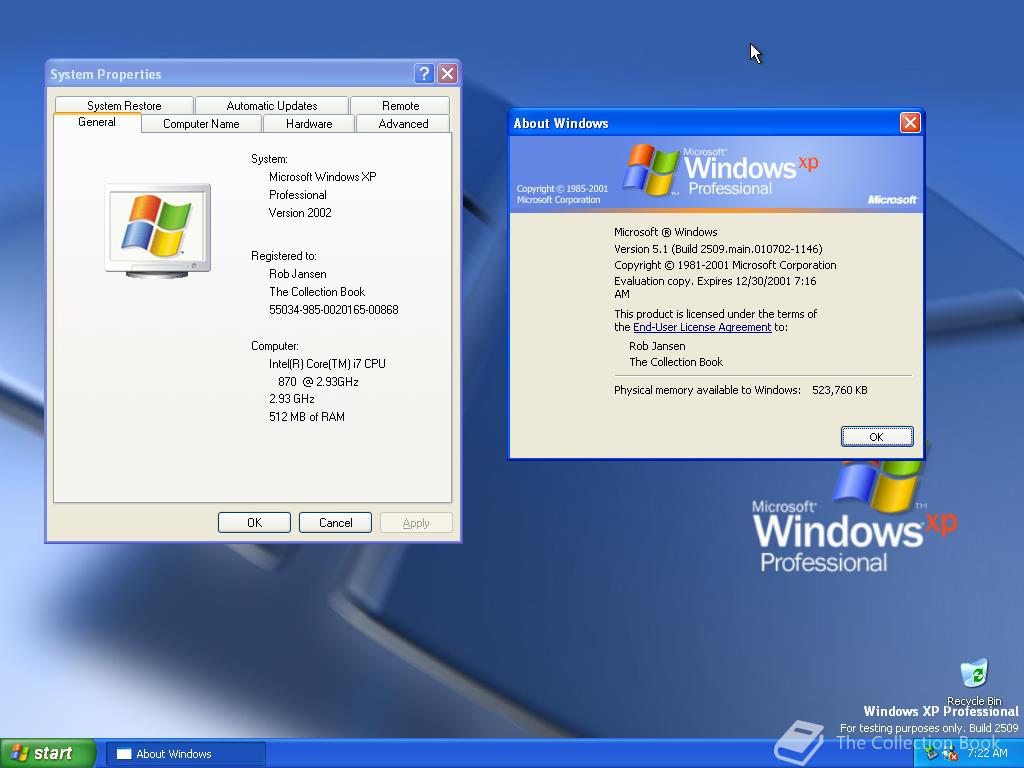The image size is (1024, 768).
Task: Click the Messenger tray icon with red X
Action: click(x=950, y=754)
